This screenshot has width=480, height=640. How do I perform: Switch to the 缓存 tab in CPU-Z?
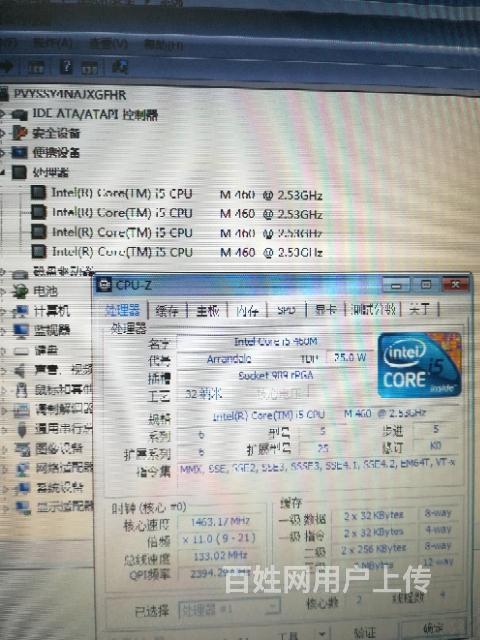pyautogui.click(x=167, y=311)
